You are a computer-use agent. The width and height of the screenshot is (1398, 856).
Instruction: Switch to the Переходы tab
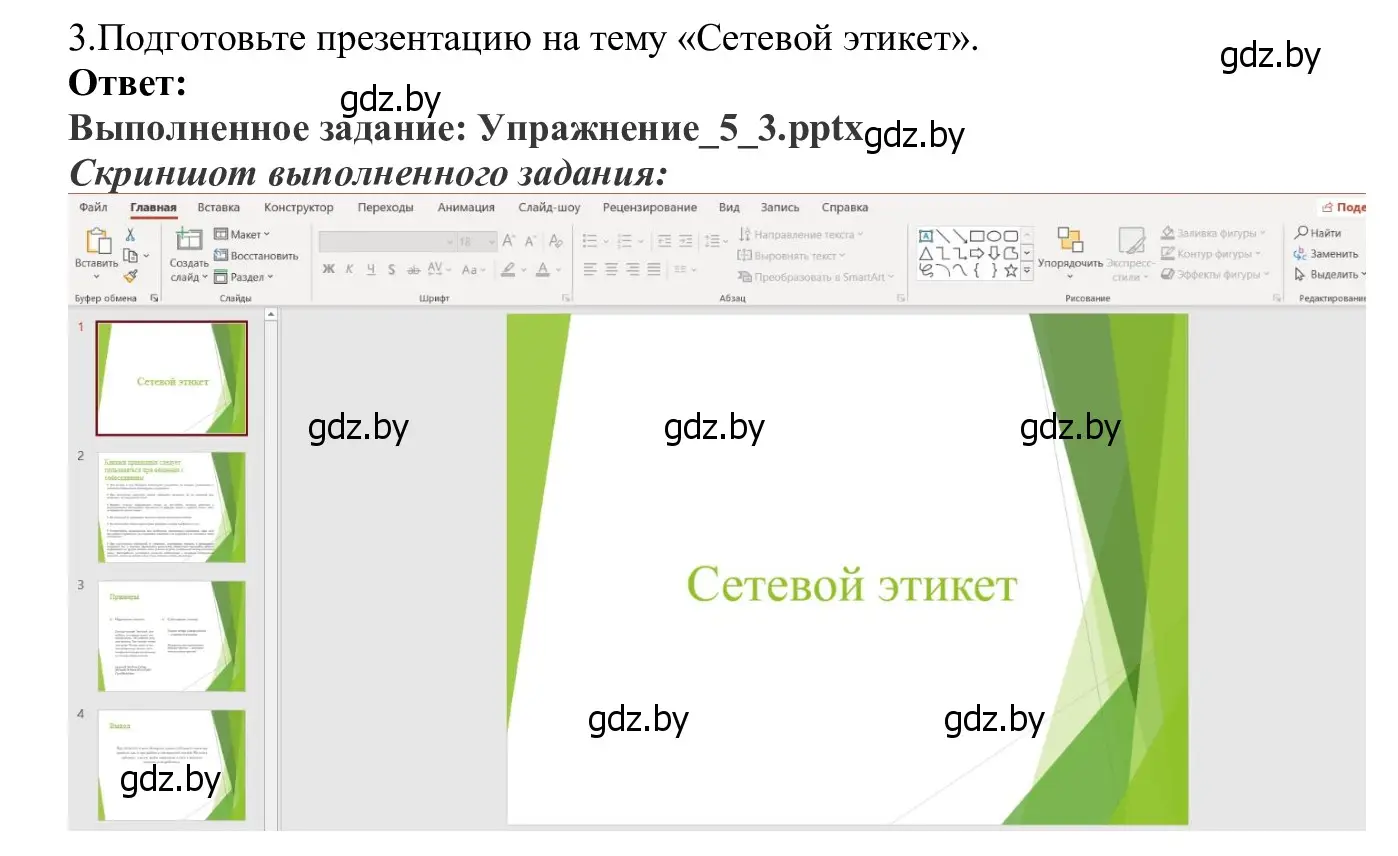(x=385, y=207)
